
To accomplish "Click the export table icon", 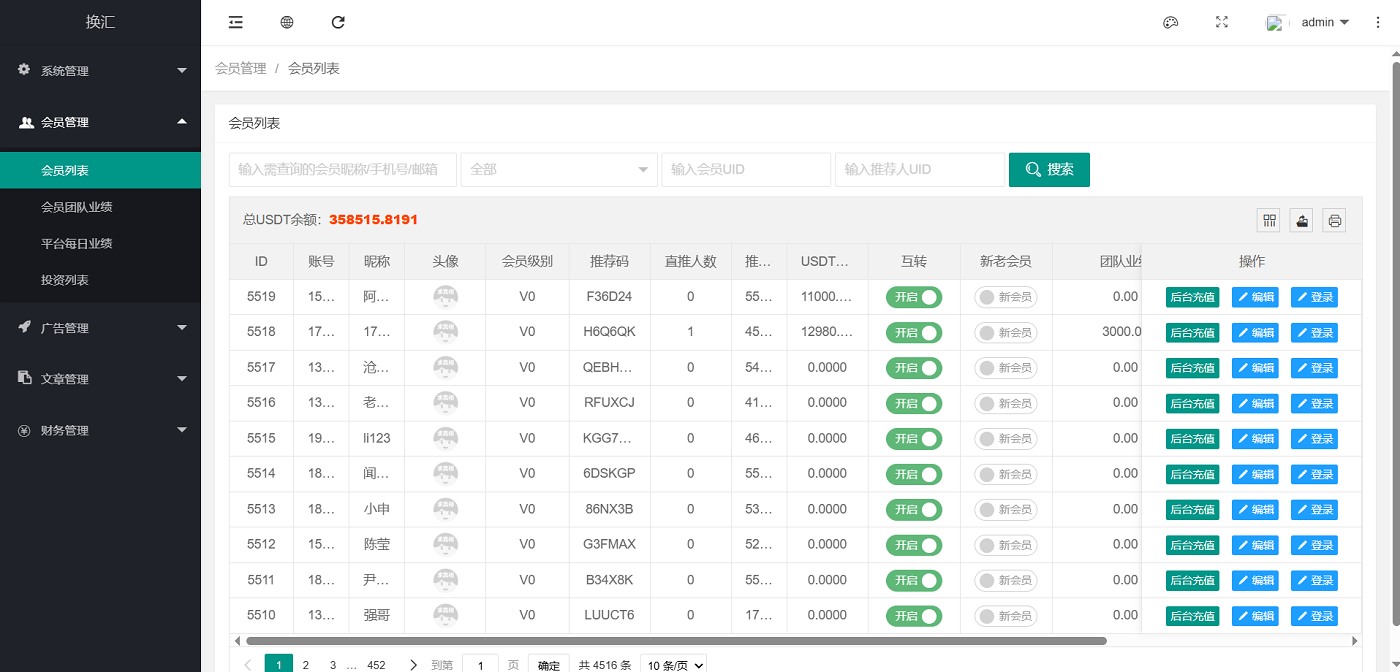I will coord(1301,220).
